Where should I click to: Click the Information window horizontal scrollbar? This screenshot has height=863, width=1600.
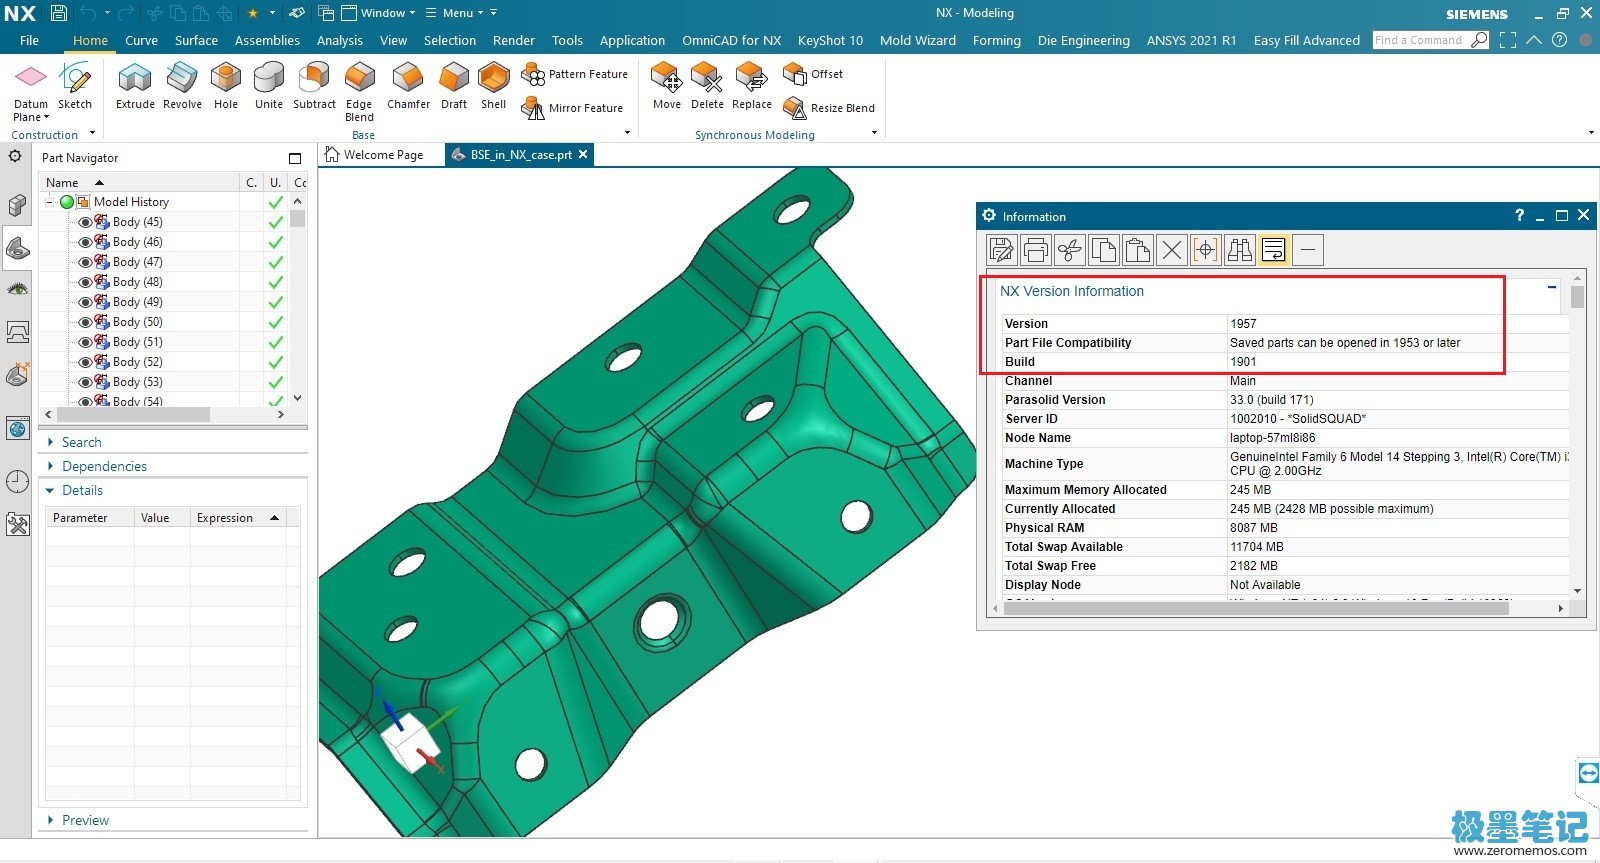[x=1256, y=608]
